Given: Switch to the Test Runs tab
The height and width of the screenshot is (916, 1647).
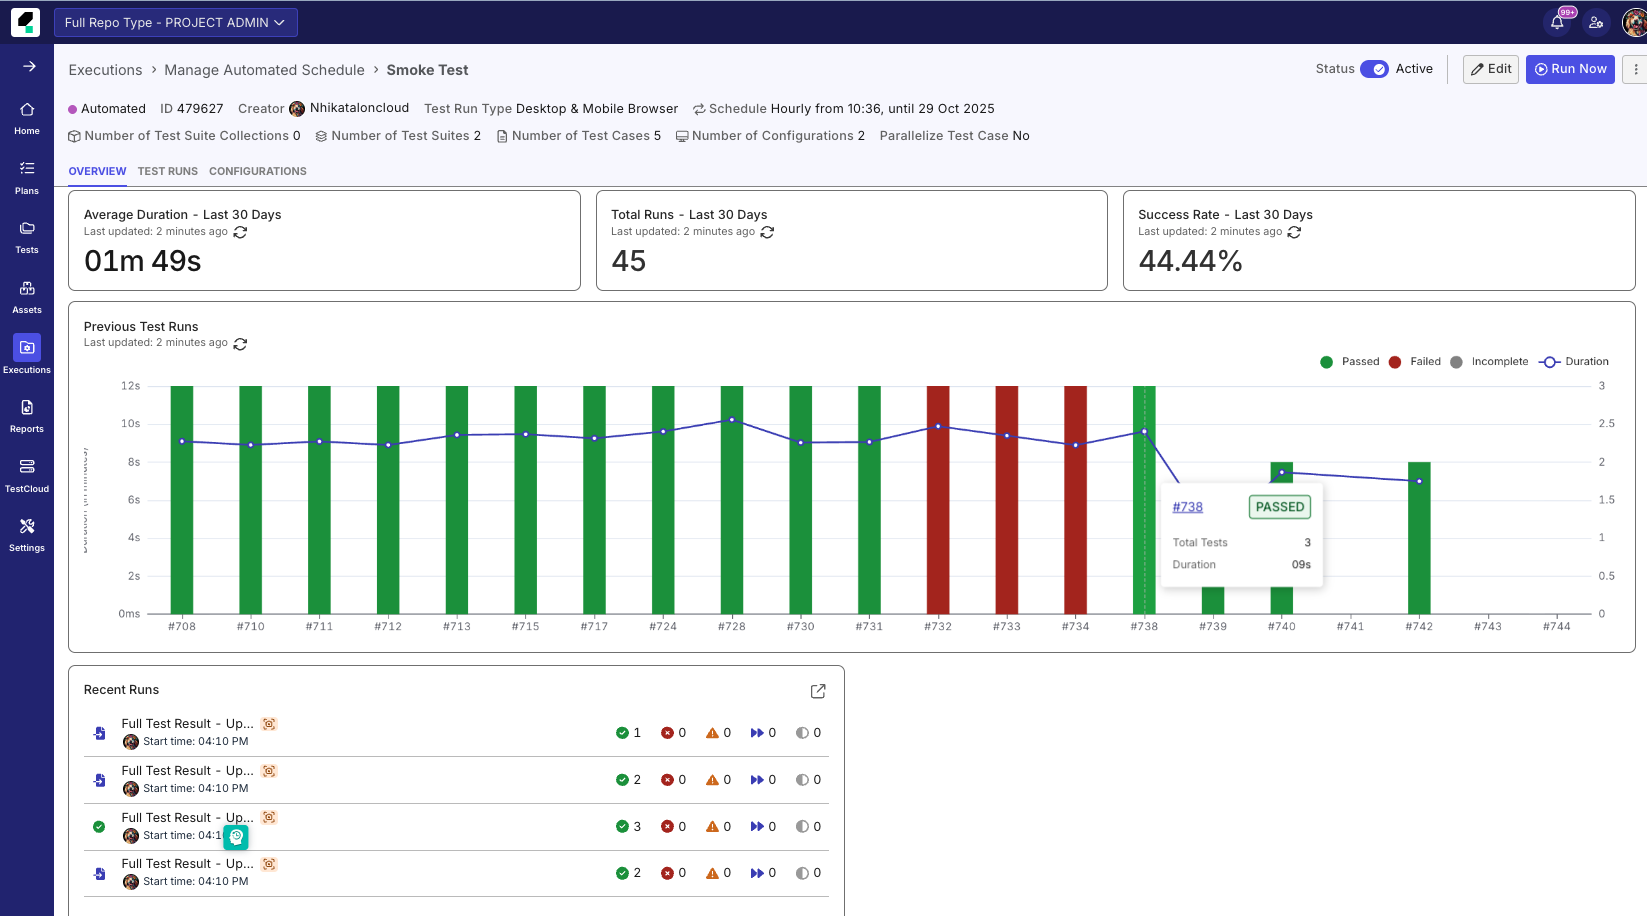Looking at the screenshot, I should (x=168, y=171).
